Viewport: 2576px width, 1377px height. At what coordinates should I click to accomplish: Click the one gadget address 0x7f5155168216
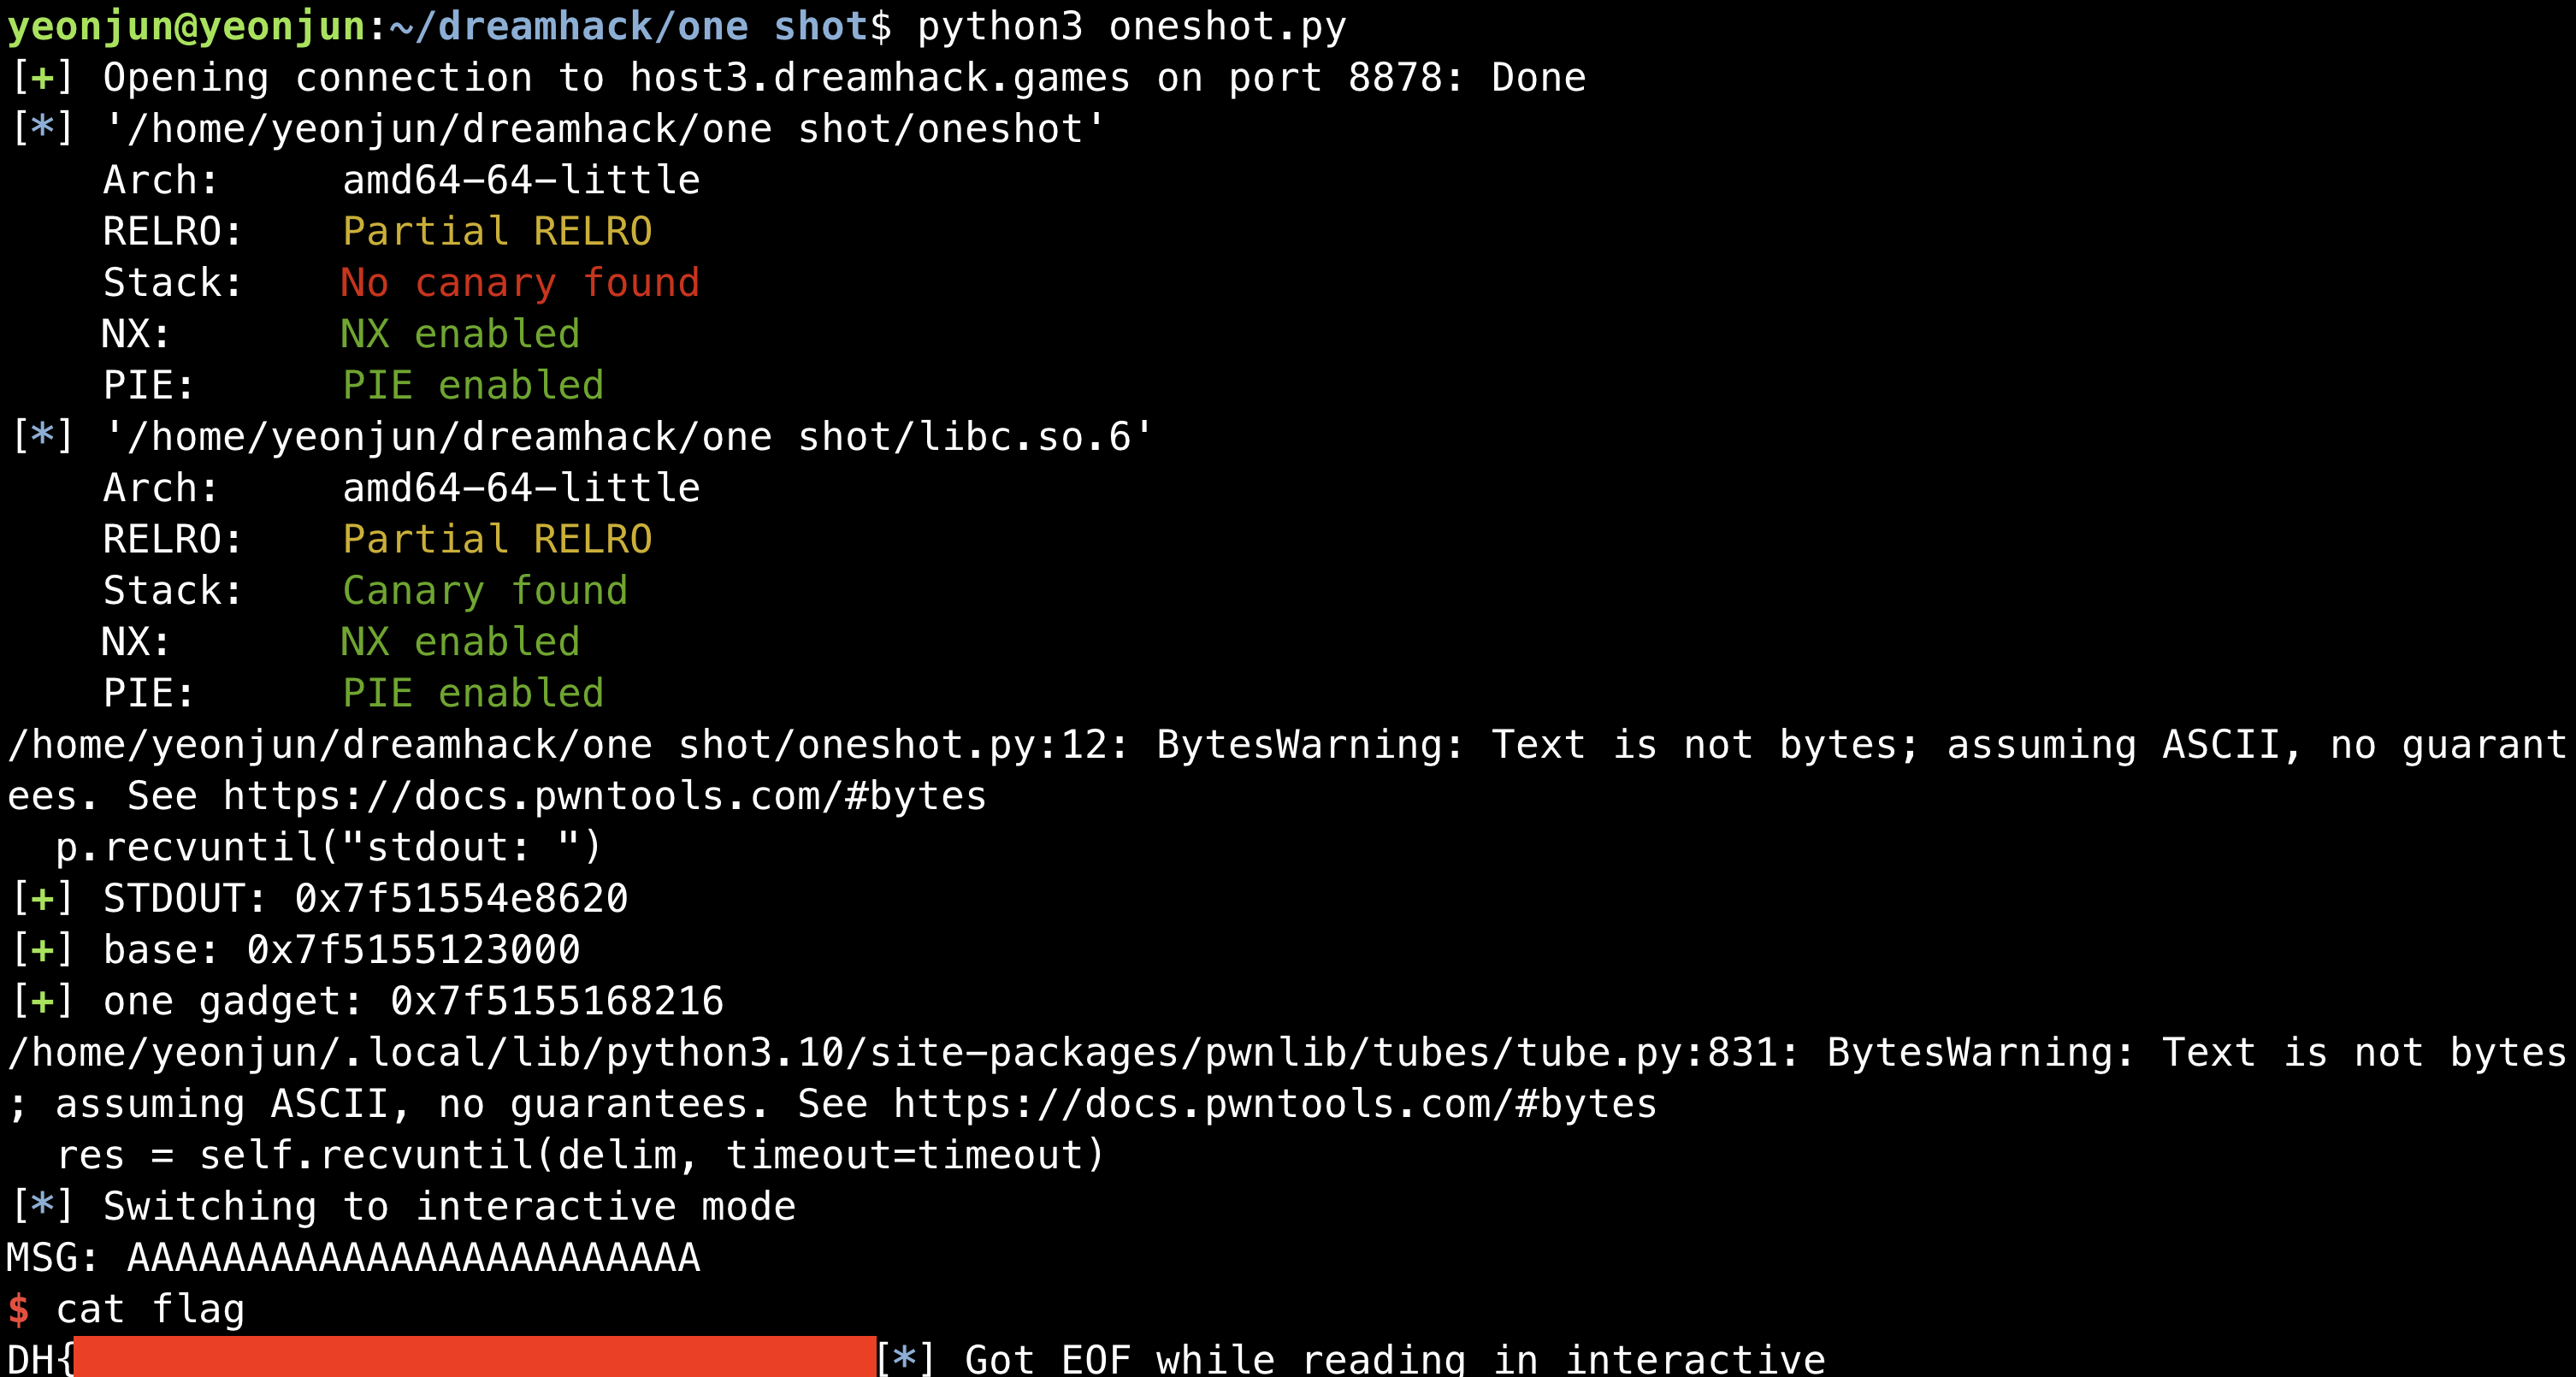tap(557, 1001)
